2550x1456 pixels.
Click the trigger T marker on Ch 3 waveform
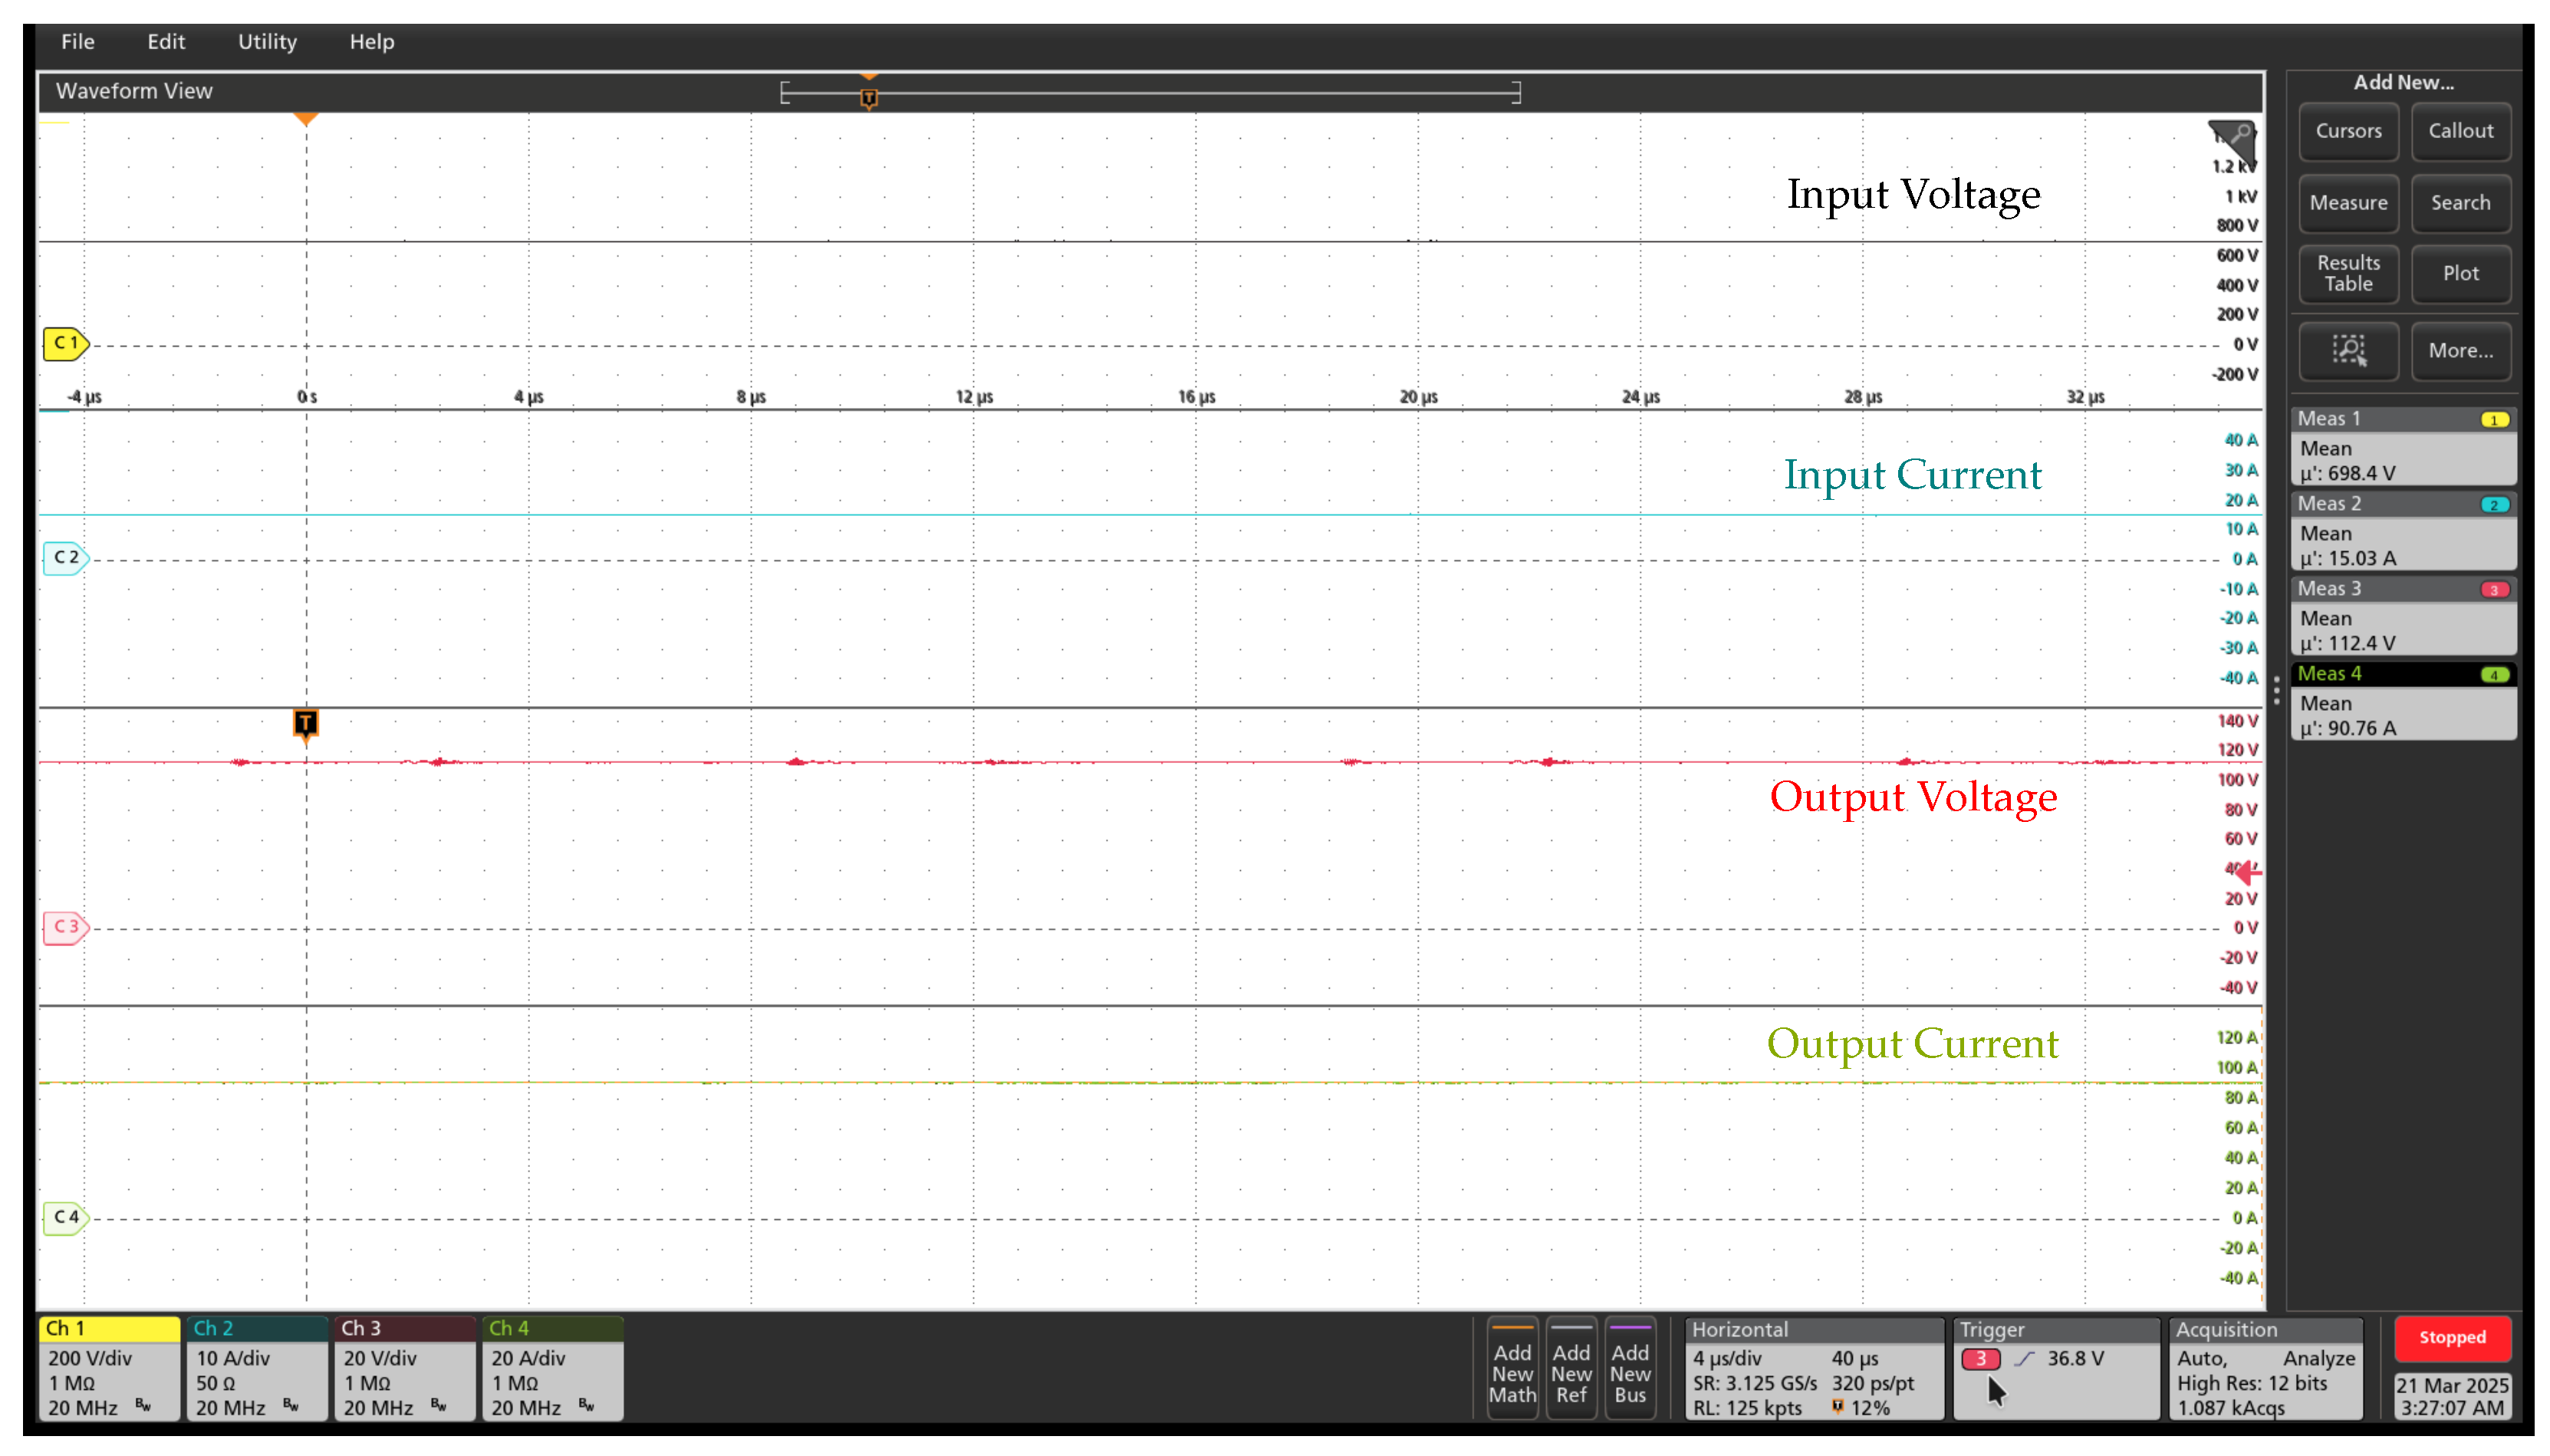click(x=305, y=724)
